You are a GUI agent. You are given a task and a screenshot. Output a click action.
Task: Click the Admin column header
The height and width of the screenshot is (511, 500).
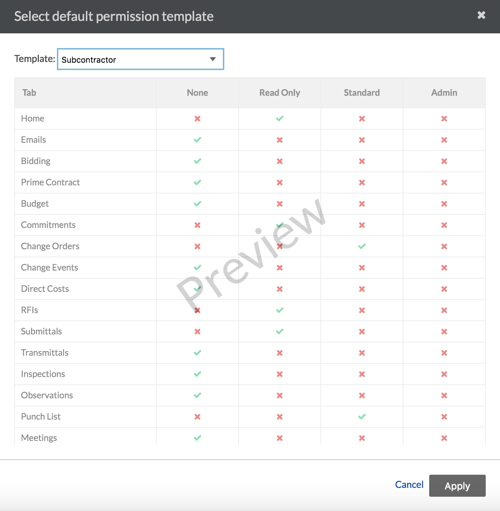click(444, 92)
